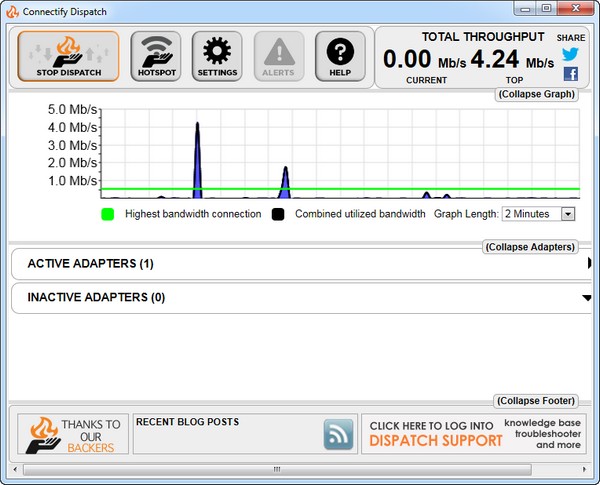Expand the Active Adapters (1) list
600x485 pixels.
click(x=300, y=264)
